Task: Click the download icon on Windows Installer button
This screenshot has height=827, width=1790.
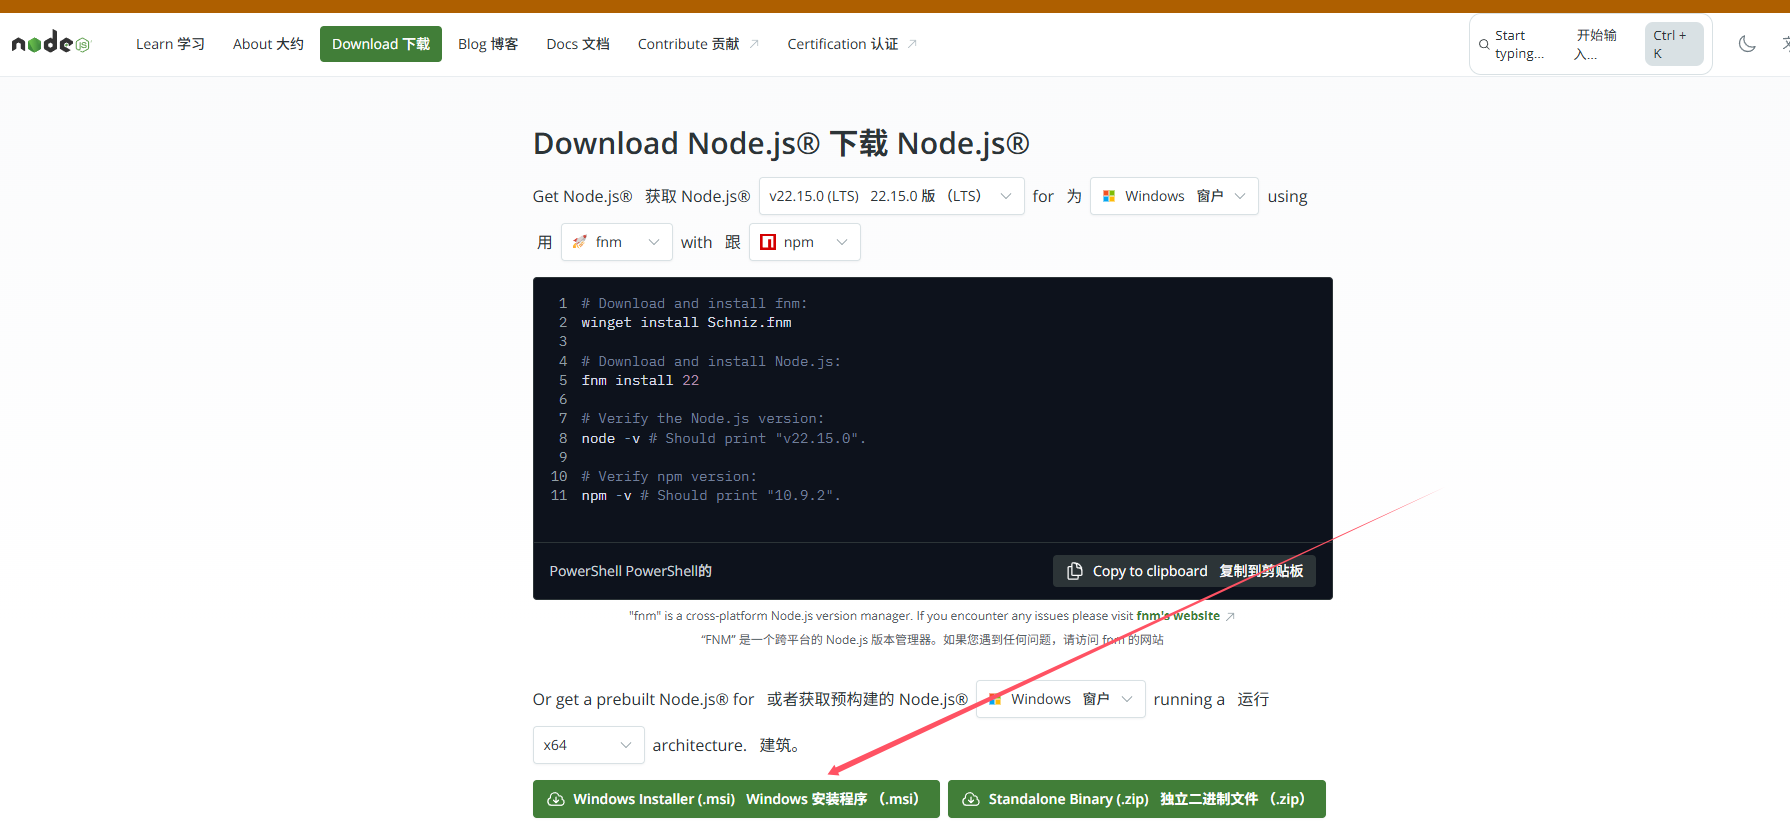Action: coord(555,799)
